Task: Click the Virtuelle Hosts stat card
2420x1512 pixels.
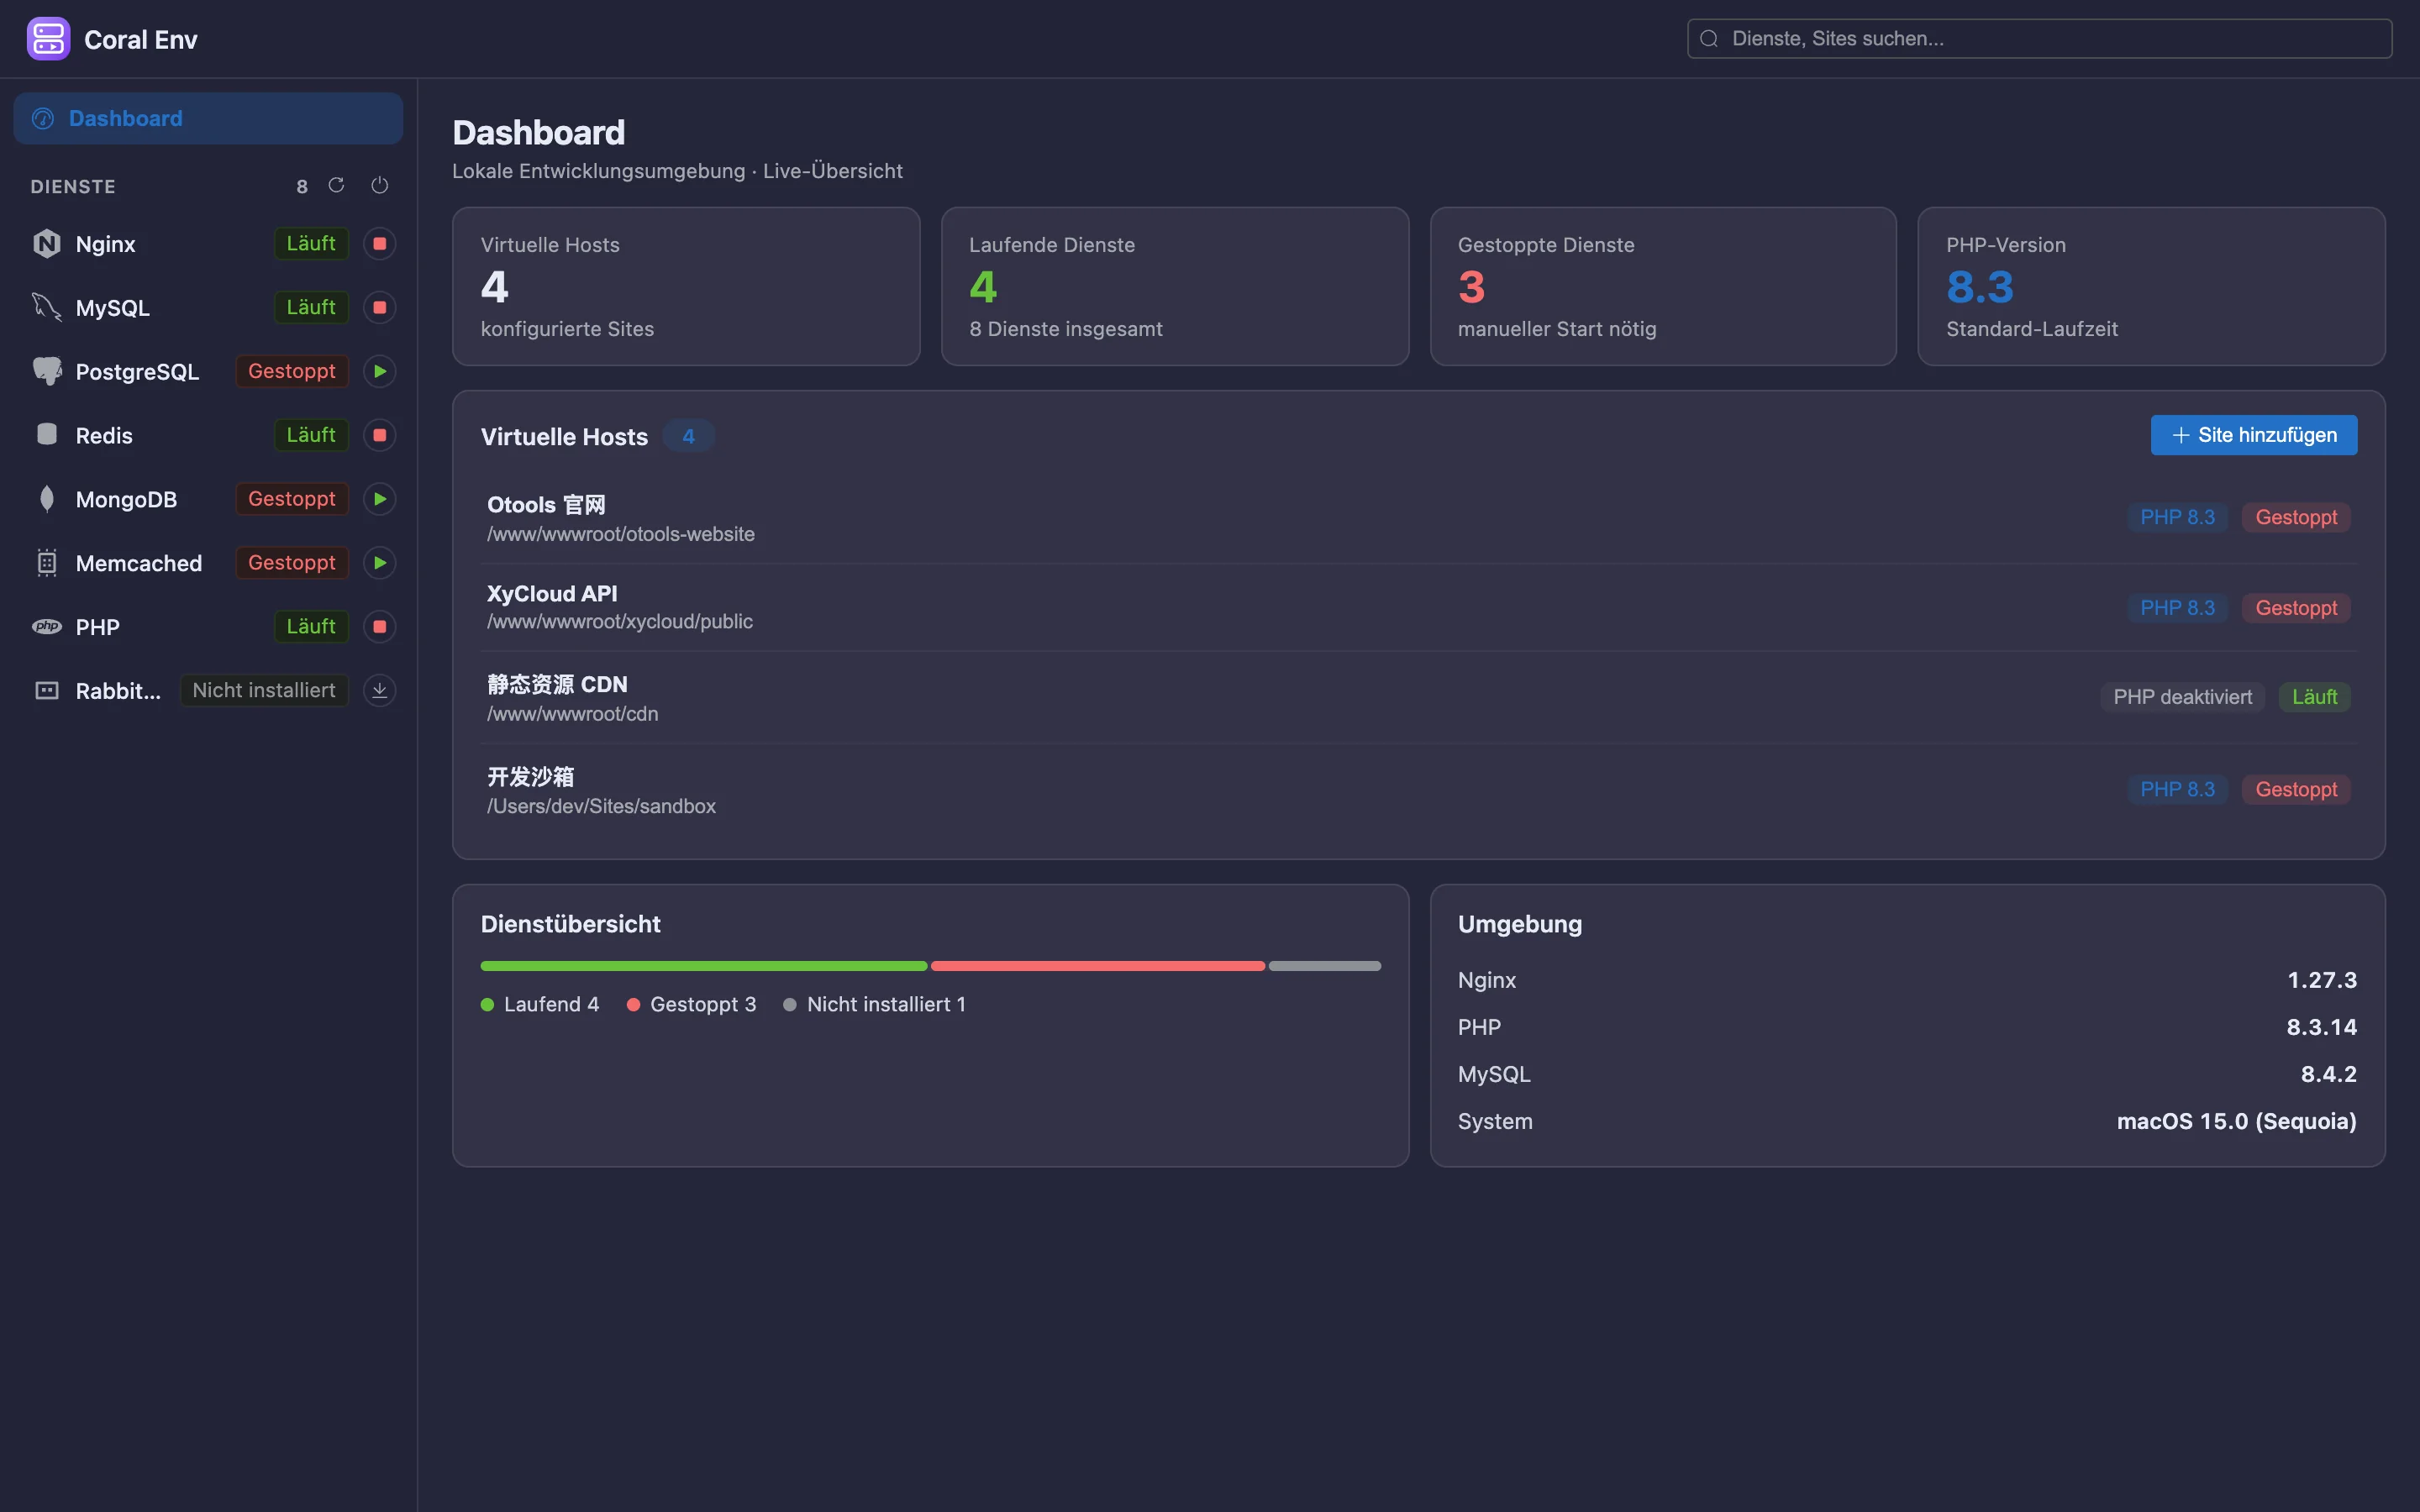Action: pyautogui.click(x=686, y=286)
